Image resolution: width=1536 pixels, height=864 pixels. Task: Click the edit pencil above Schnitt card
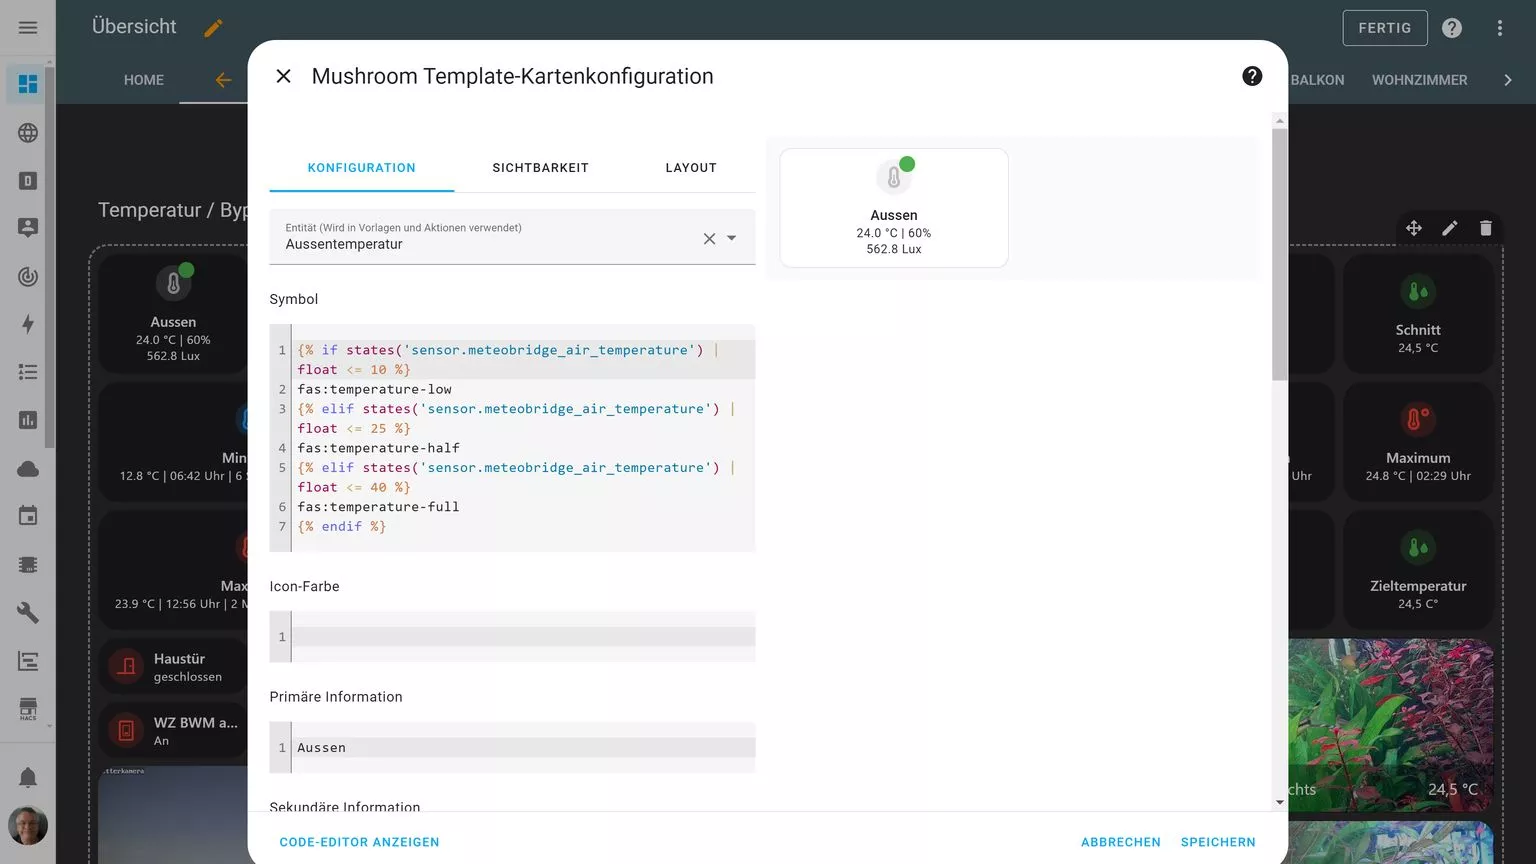click(x=1450, y=228)
